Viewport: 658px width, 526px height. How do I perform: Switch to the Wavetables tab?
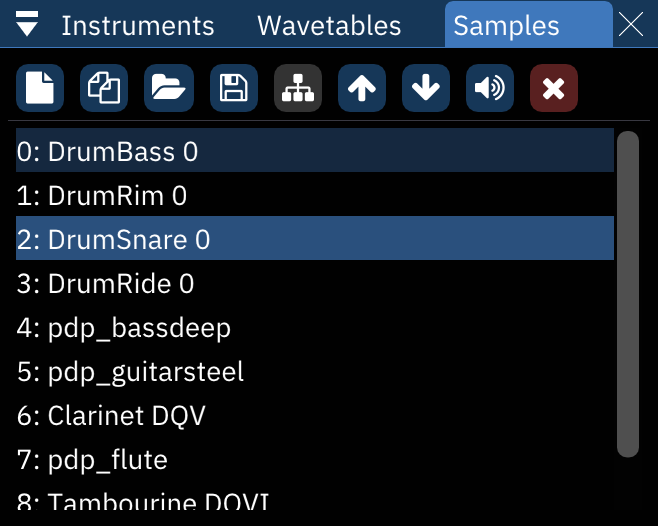click(x=329, y=26)
